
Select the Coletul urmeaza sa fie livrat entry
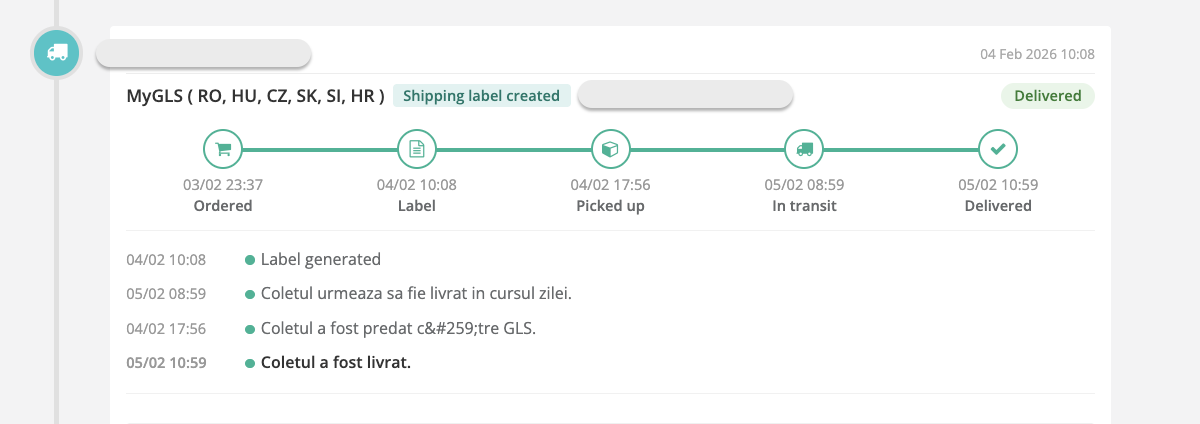coord(415,294)
